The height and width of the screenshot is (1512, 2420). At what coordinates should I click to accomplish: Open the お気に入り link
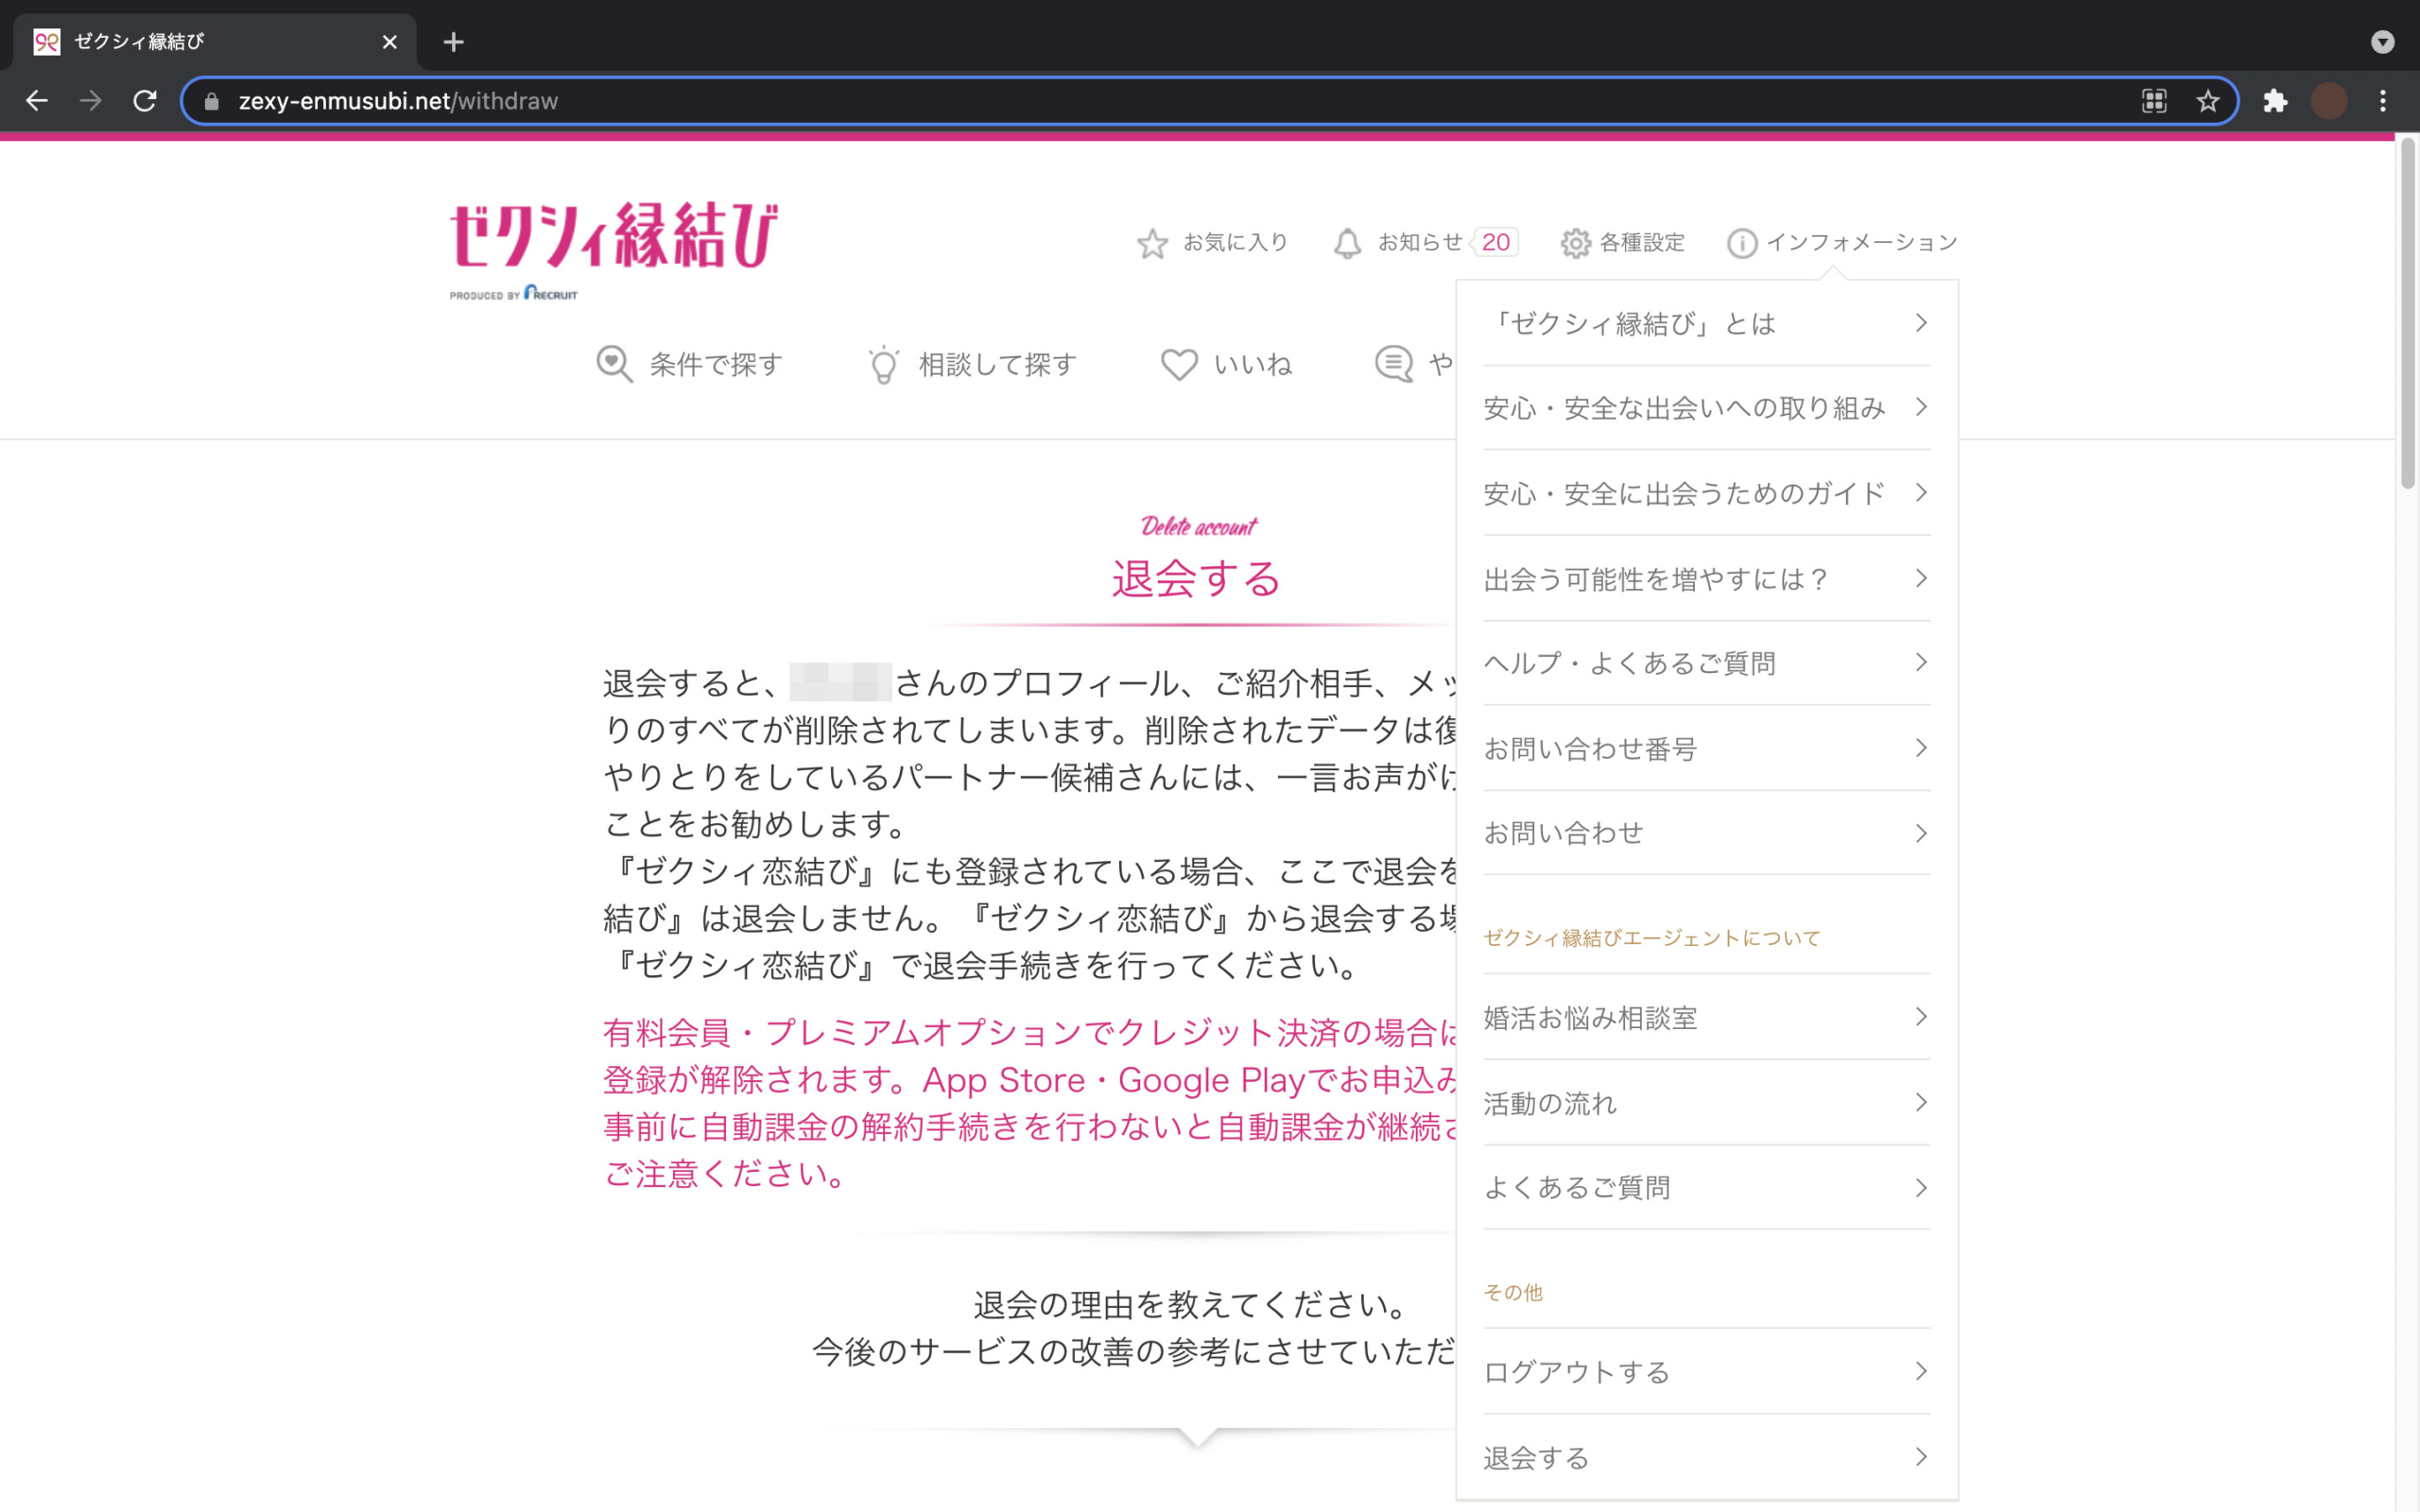[x=1235, y=242]
